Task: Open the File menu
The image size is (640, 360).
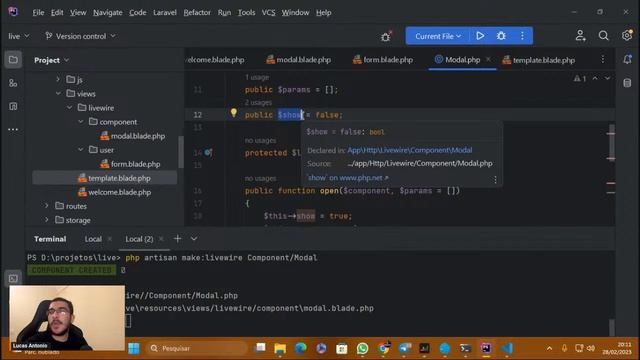Action: click(38, 13)
